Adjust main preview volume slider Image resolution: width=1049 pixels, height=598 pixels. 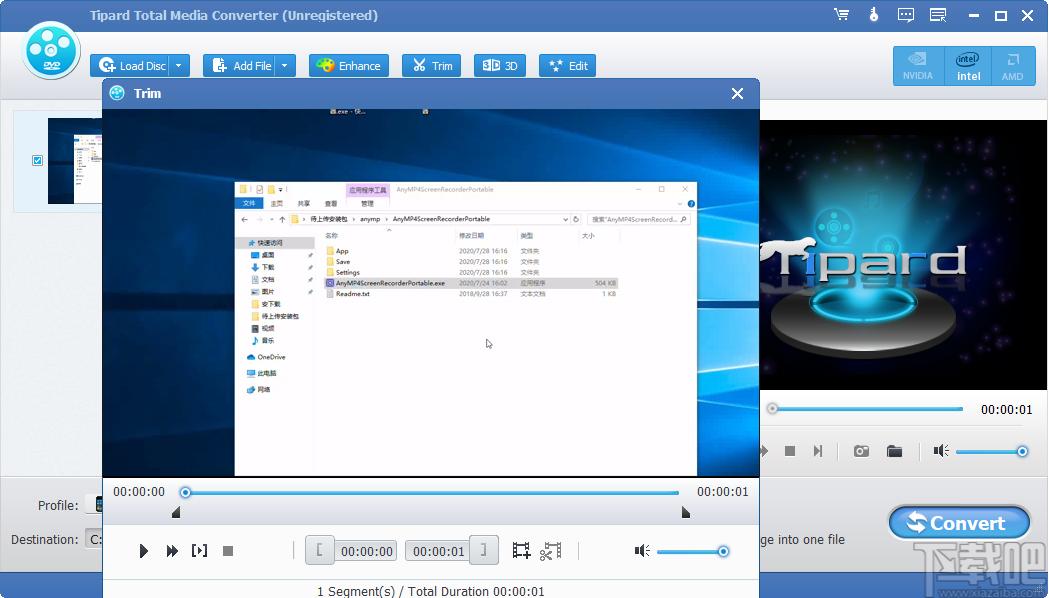[x=991, y=452]
